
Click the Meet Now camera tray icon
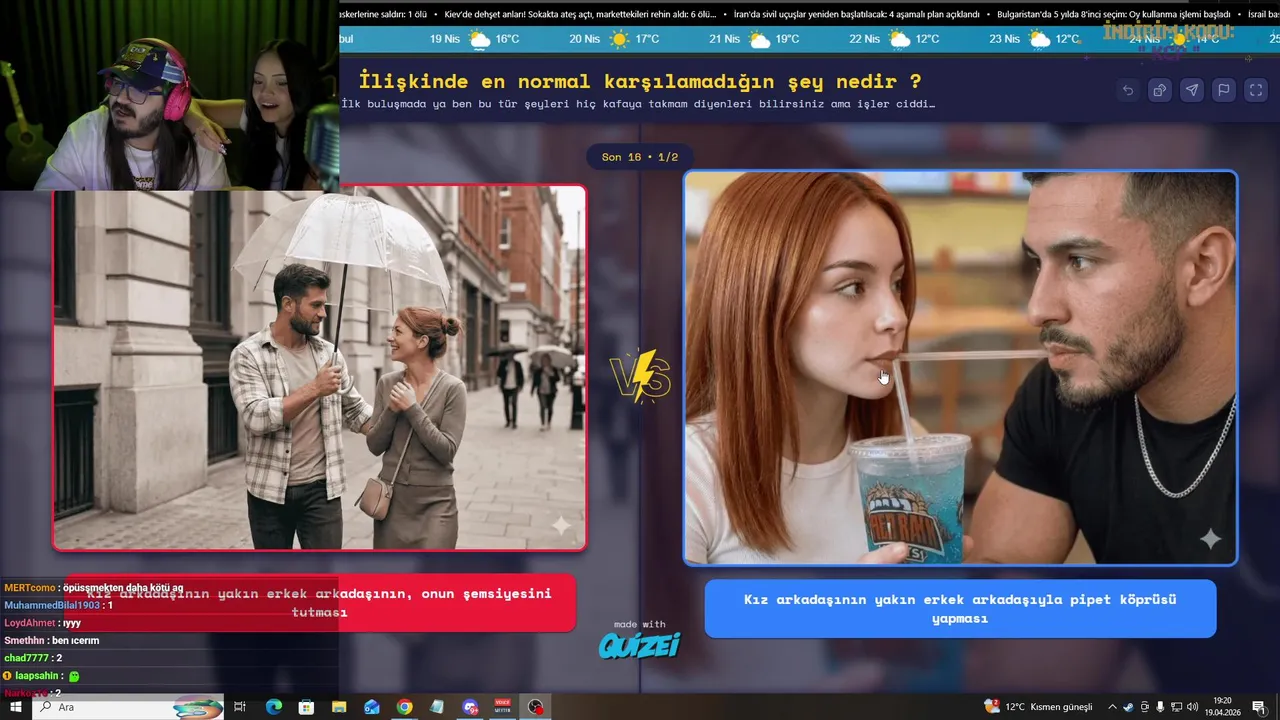[x=1145, y=707]
